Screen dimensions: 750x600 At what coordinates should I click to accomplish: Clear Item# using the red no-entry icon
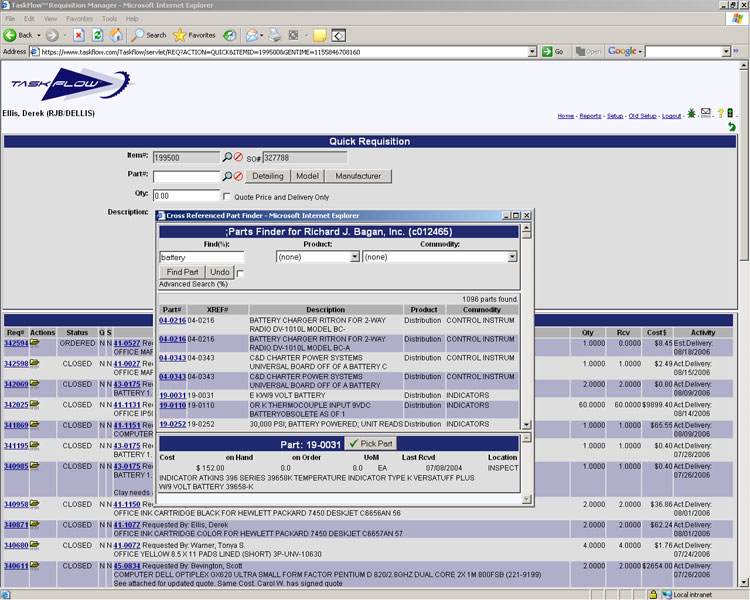pyautogui.click(x=238, y=157)
